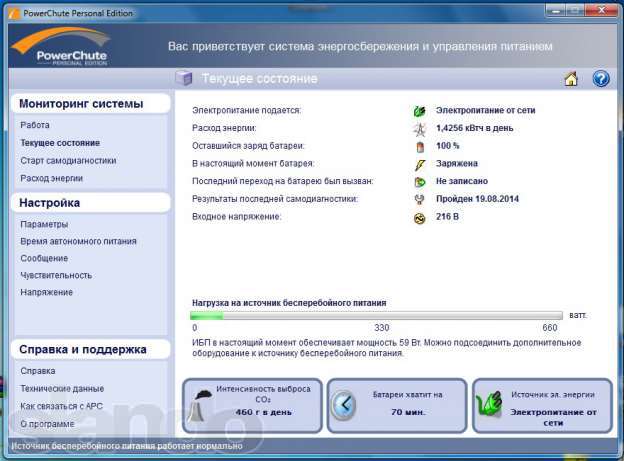Click the Home house icon
This screenshot has width=624, height=461.
571,79
